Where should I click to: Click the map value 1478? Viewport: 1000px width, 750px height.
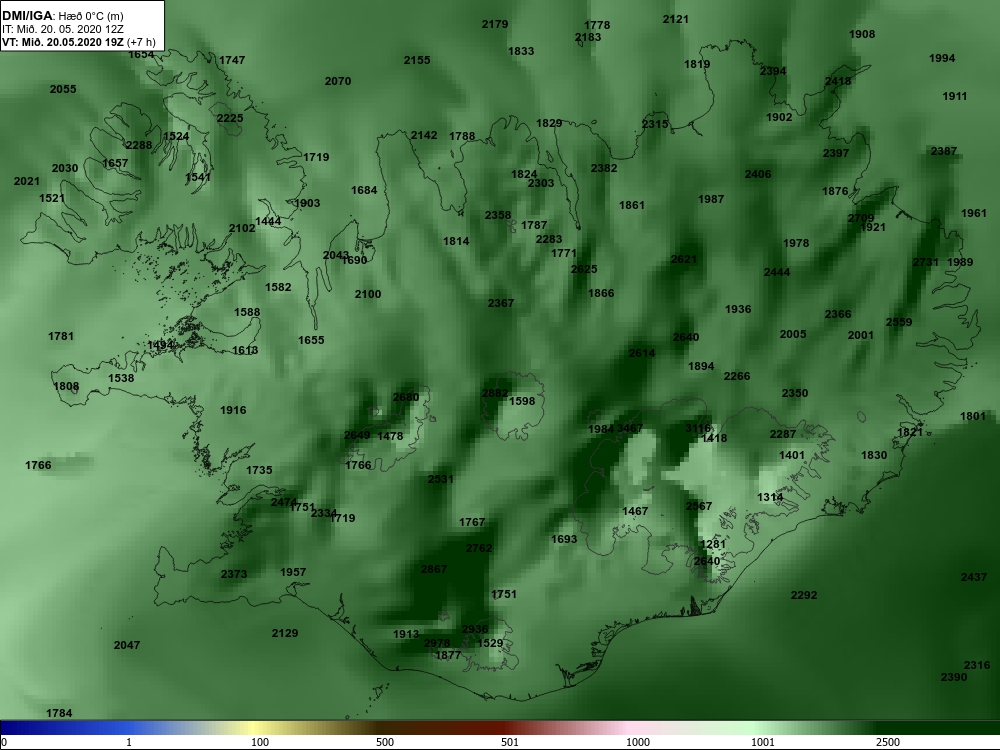click(390, 436)
